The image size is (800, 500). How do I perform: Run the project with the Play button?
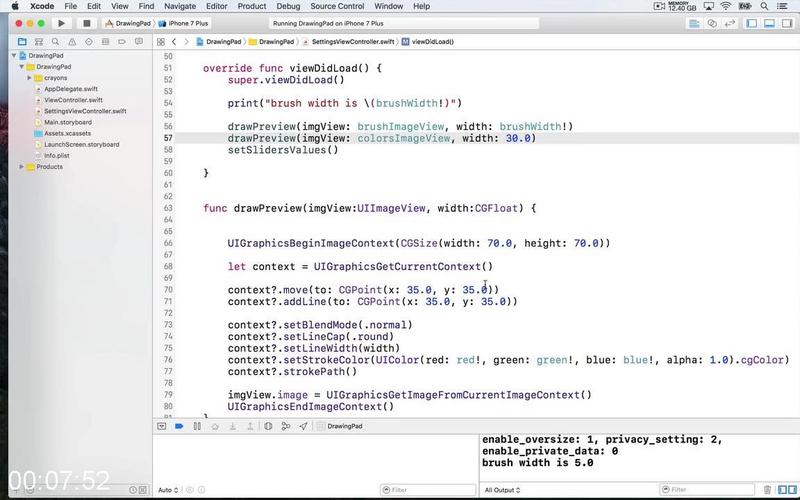[61, 23]
